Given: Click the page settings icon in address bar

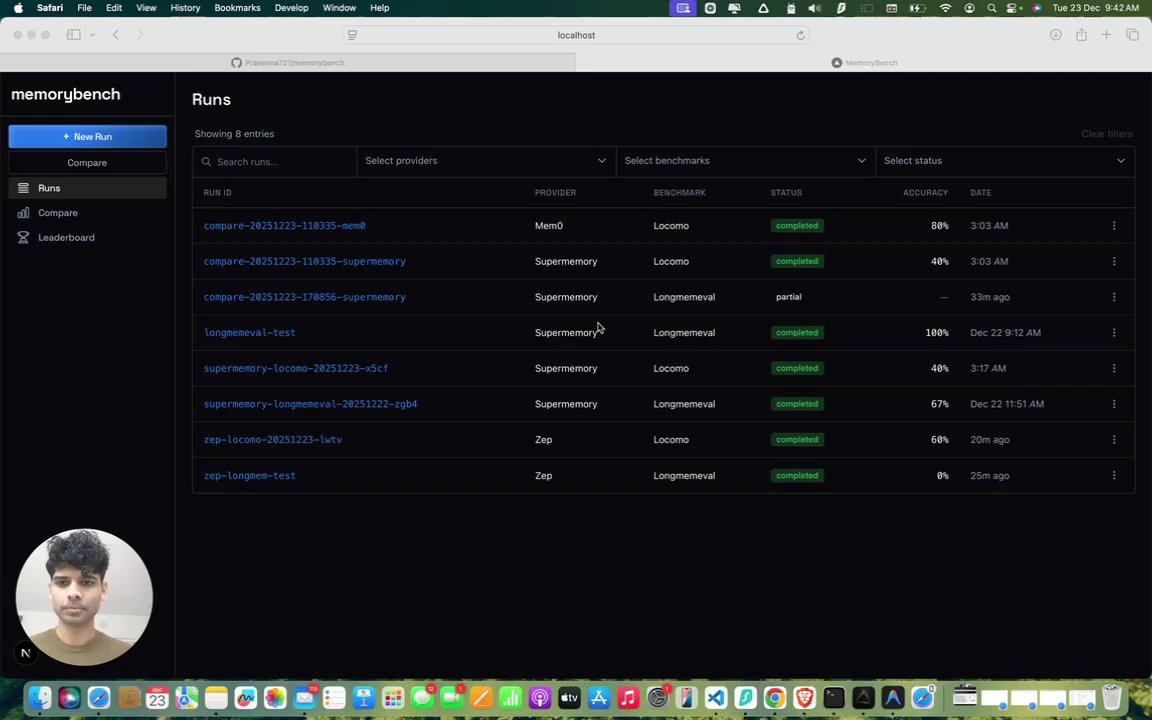Looking at the screenshot, I should coord(353,35).
